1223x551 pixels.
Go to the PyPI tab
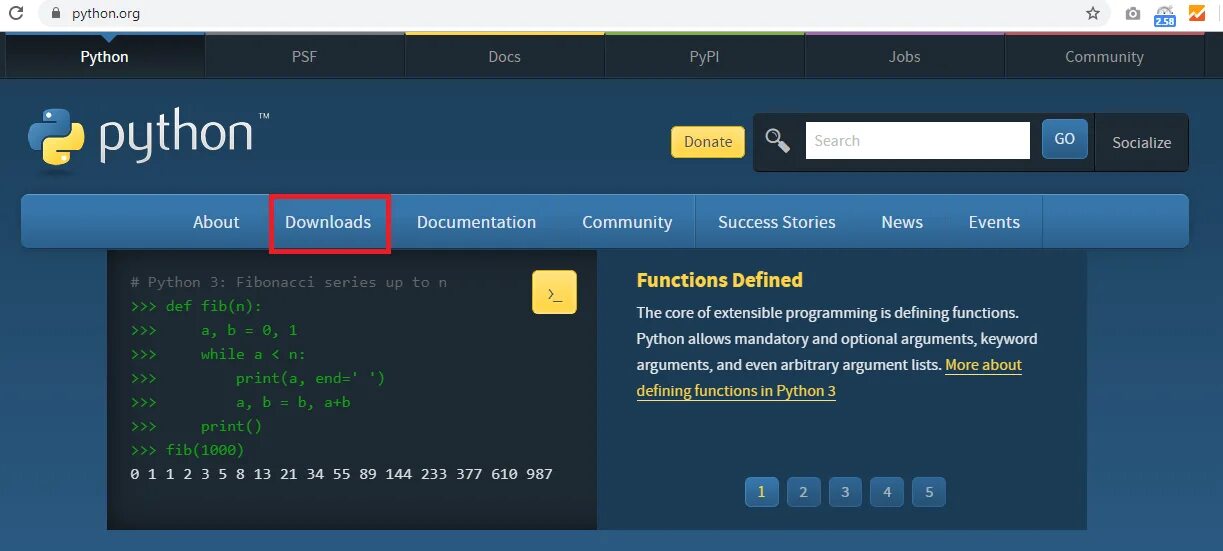coord(704,56)
